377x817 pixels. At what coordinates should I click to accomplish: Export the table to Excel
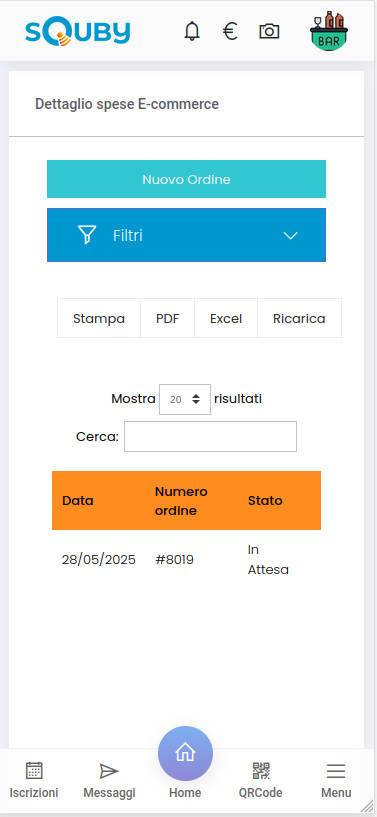coord(226,318)
